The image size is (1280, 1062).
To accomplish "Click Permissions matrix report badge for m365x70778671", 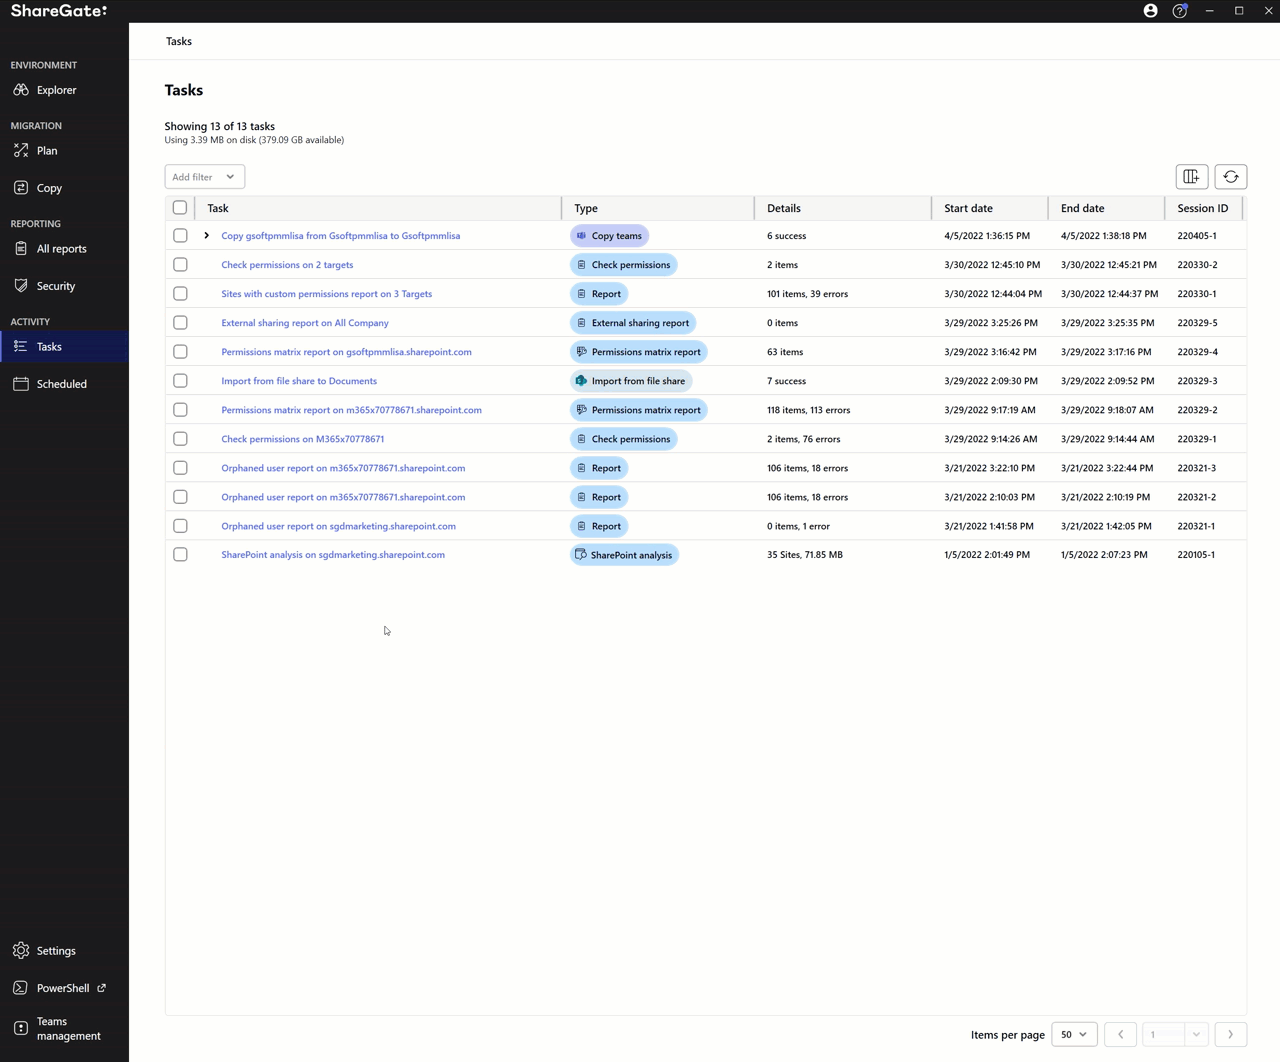I will coord(639,410).
